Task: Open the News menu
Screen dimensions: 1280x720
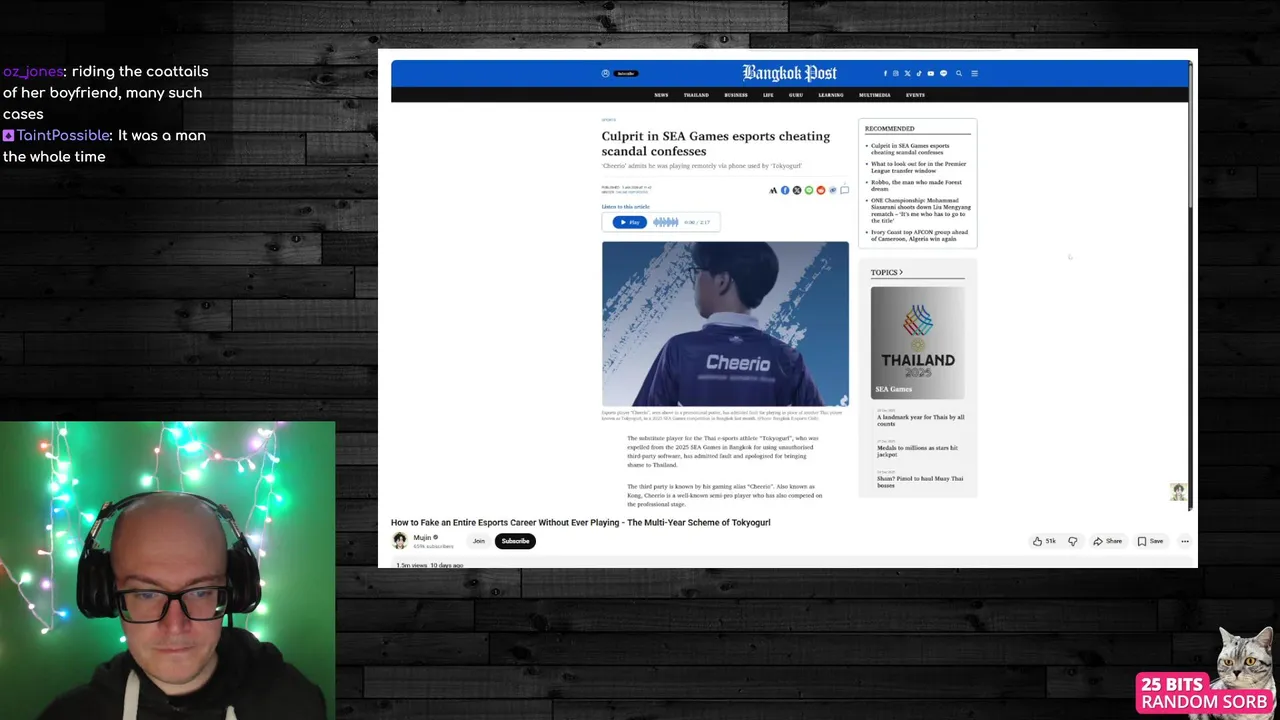Action: click(x=661, y=95)
